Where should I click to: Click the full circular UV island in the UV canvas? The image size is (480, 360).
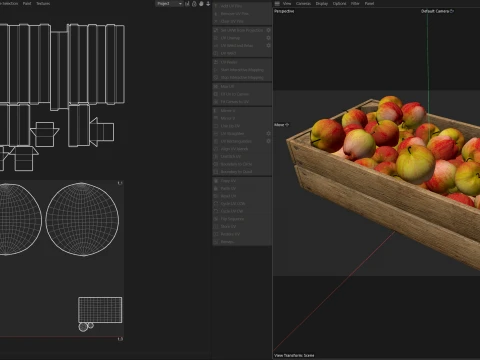coord(82,219)
